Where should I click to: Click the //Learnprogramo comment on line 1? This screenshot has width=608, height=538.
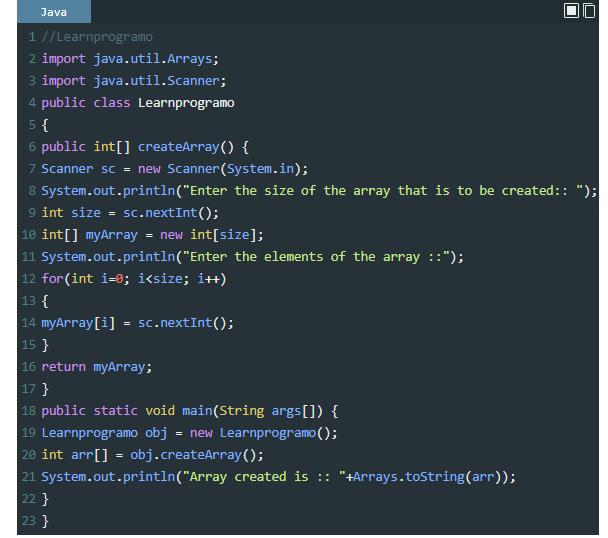click(97, 37)
